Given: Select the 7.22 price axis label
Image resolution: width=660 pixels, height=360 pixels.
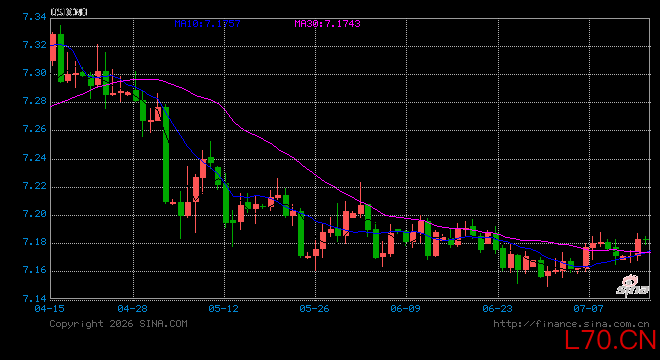Looking at the screenshot, I should tap(35, 186).
